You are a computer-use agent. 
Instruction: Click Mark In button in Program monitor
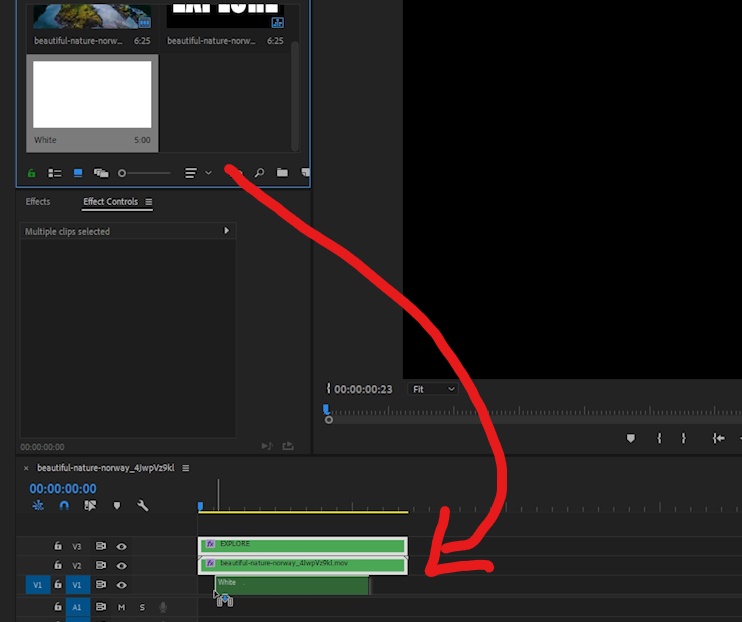(x=659, y=438)
